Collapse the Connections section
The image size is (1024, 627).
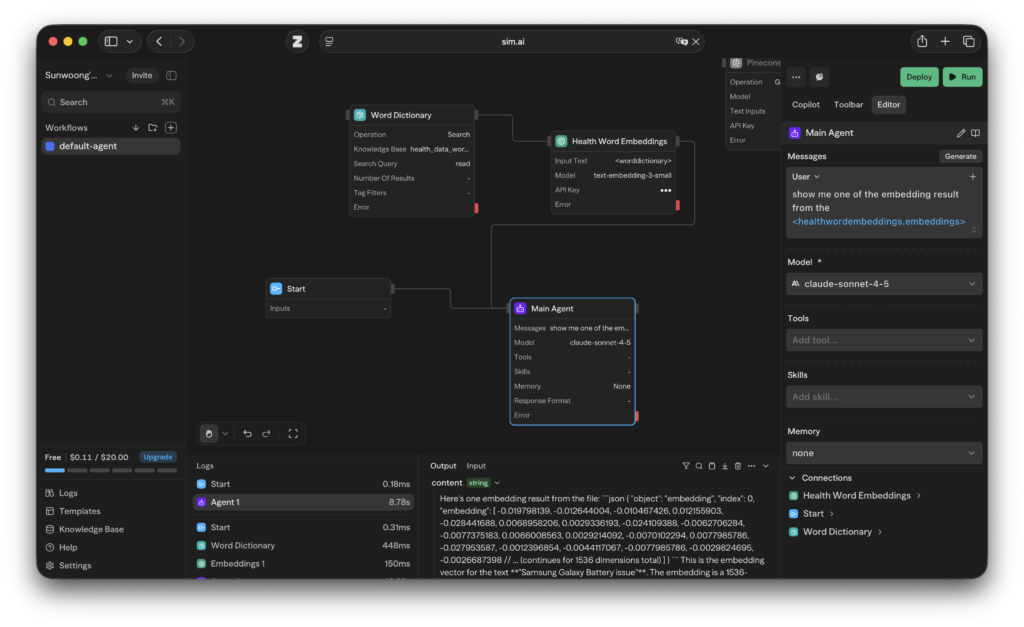[794, 478]
